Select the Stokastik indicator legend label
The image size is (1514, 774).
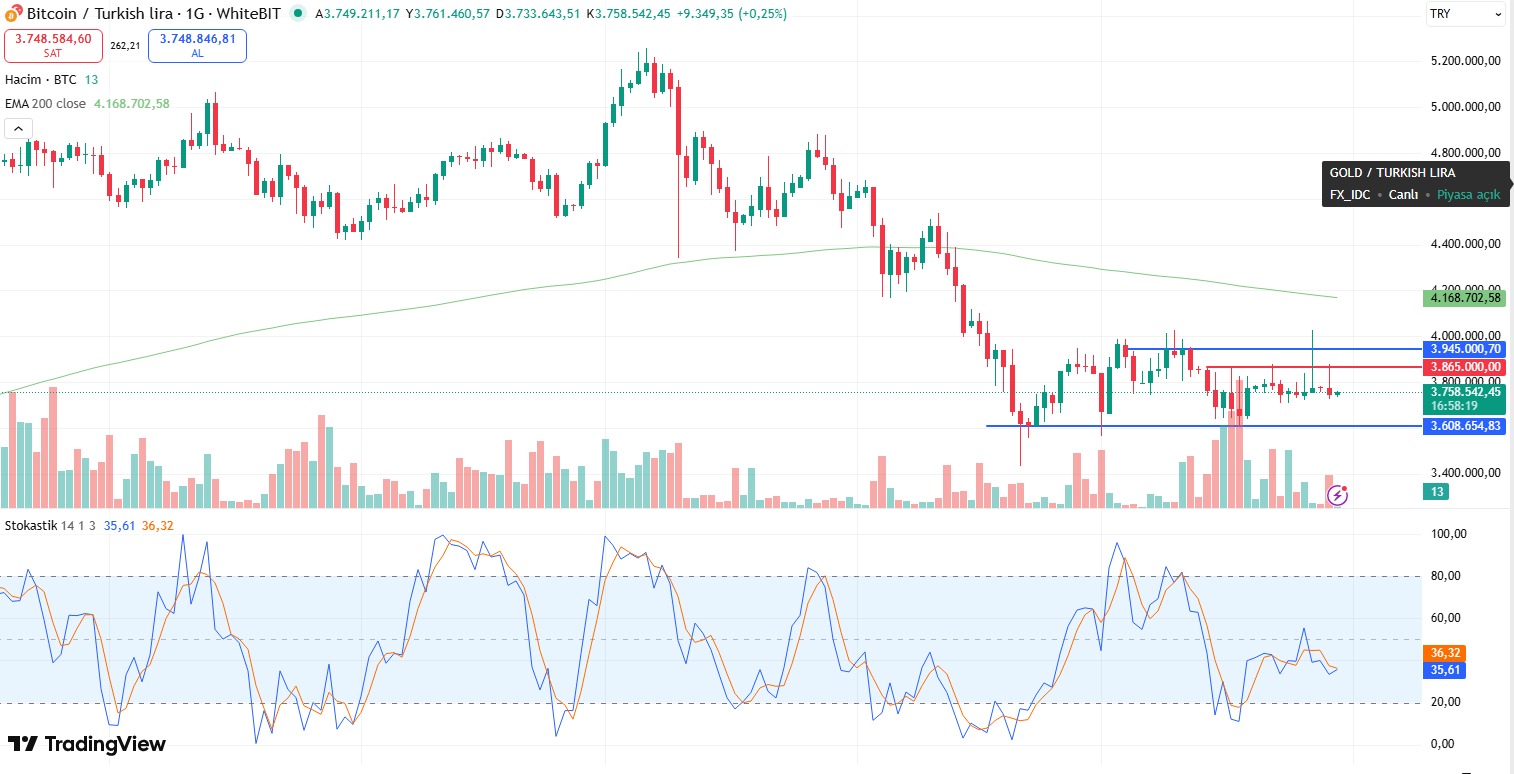pyautogui.click(x=31, y=525)
